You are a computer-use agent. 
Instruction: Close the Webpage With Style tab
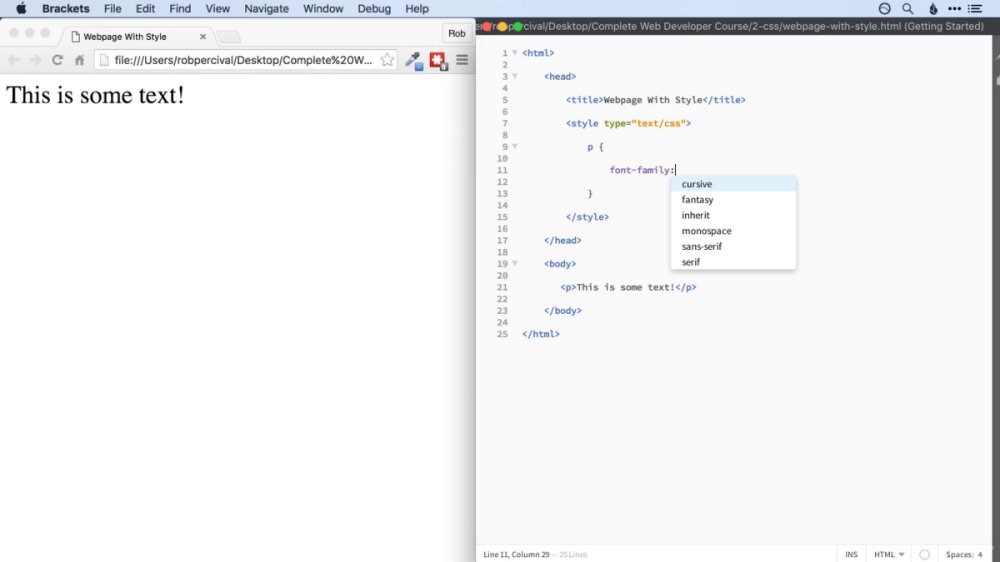[203, 36]
